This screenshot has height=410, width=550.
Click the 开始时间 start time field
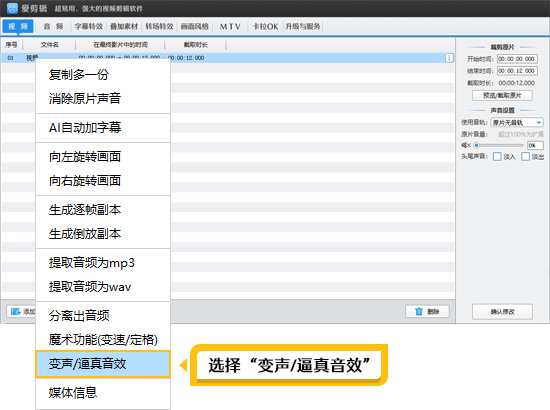[x=517, y=59]
